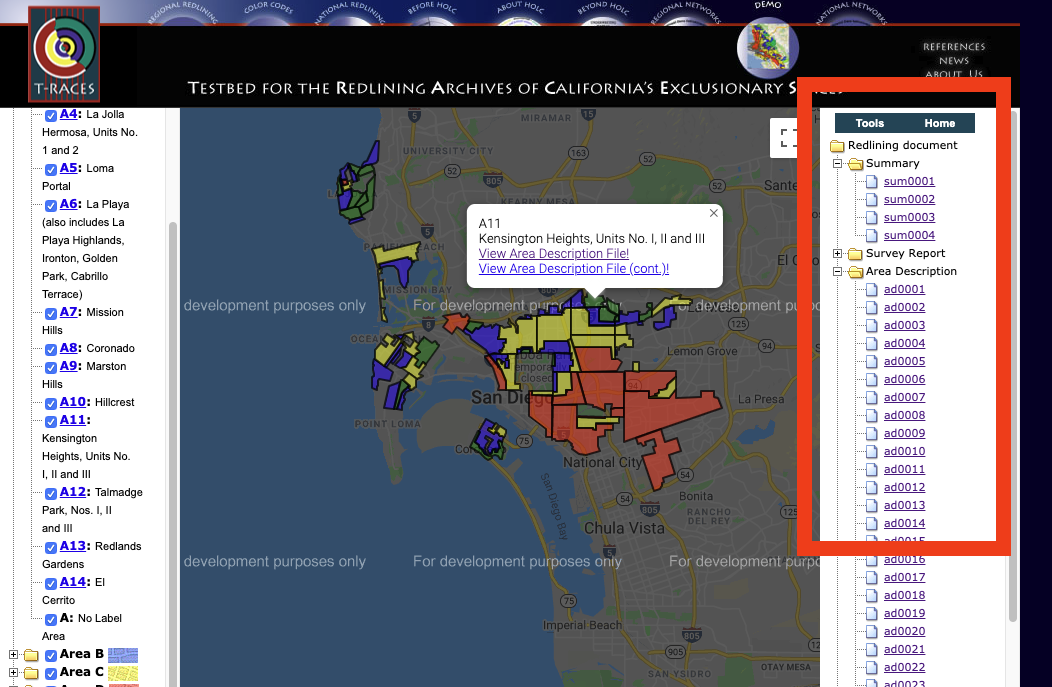
Task: Toggle the Area C layer checkbox
Action: coord(50,674)
